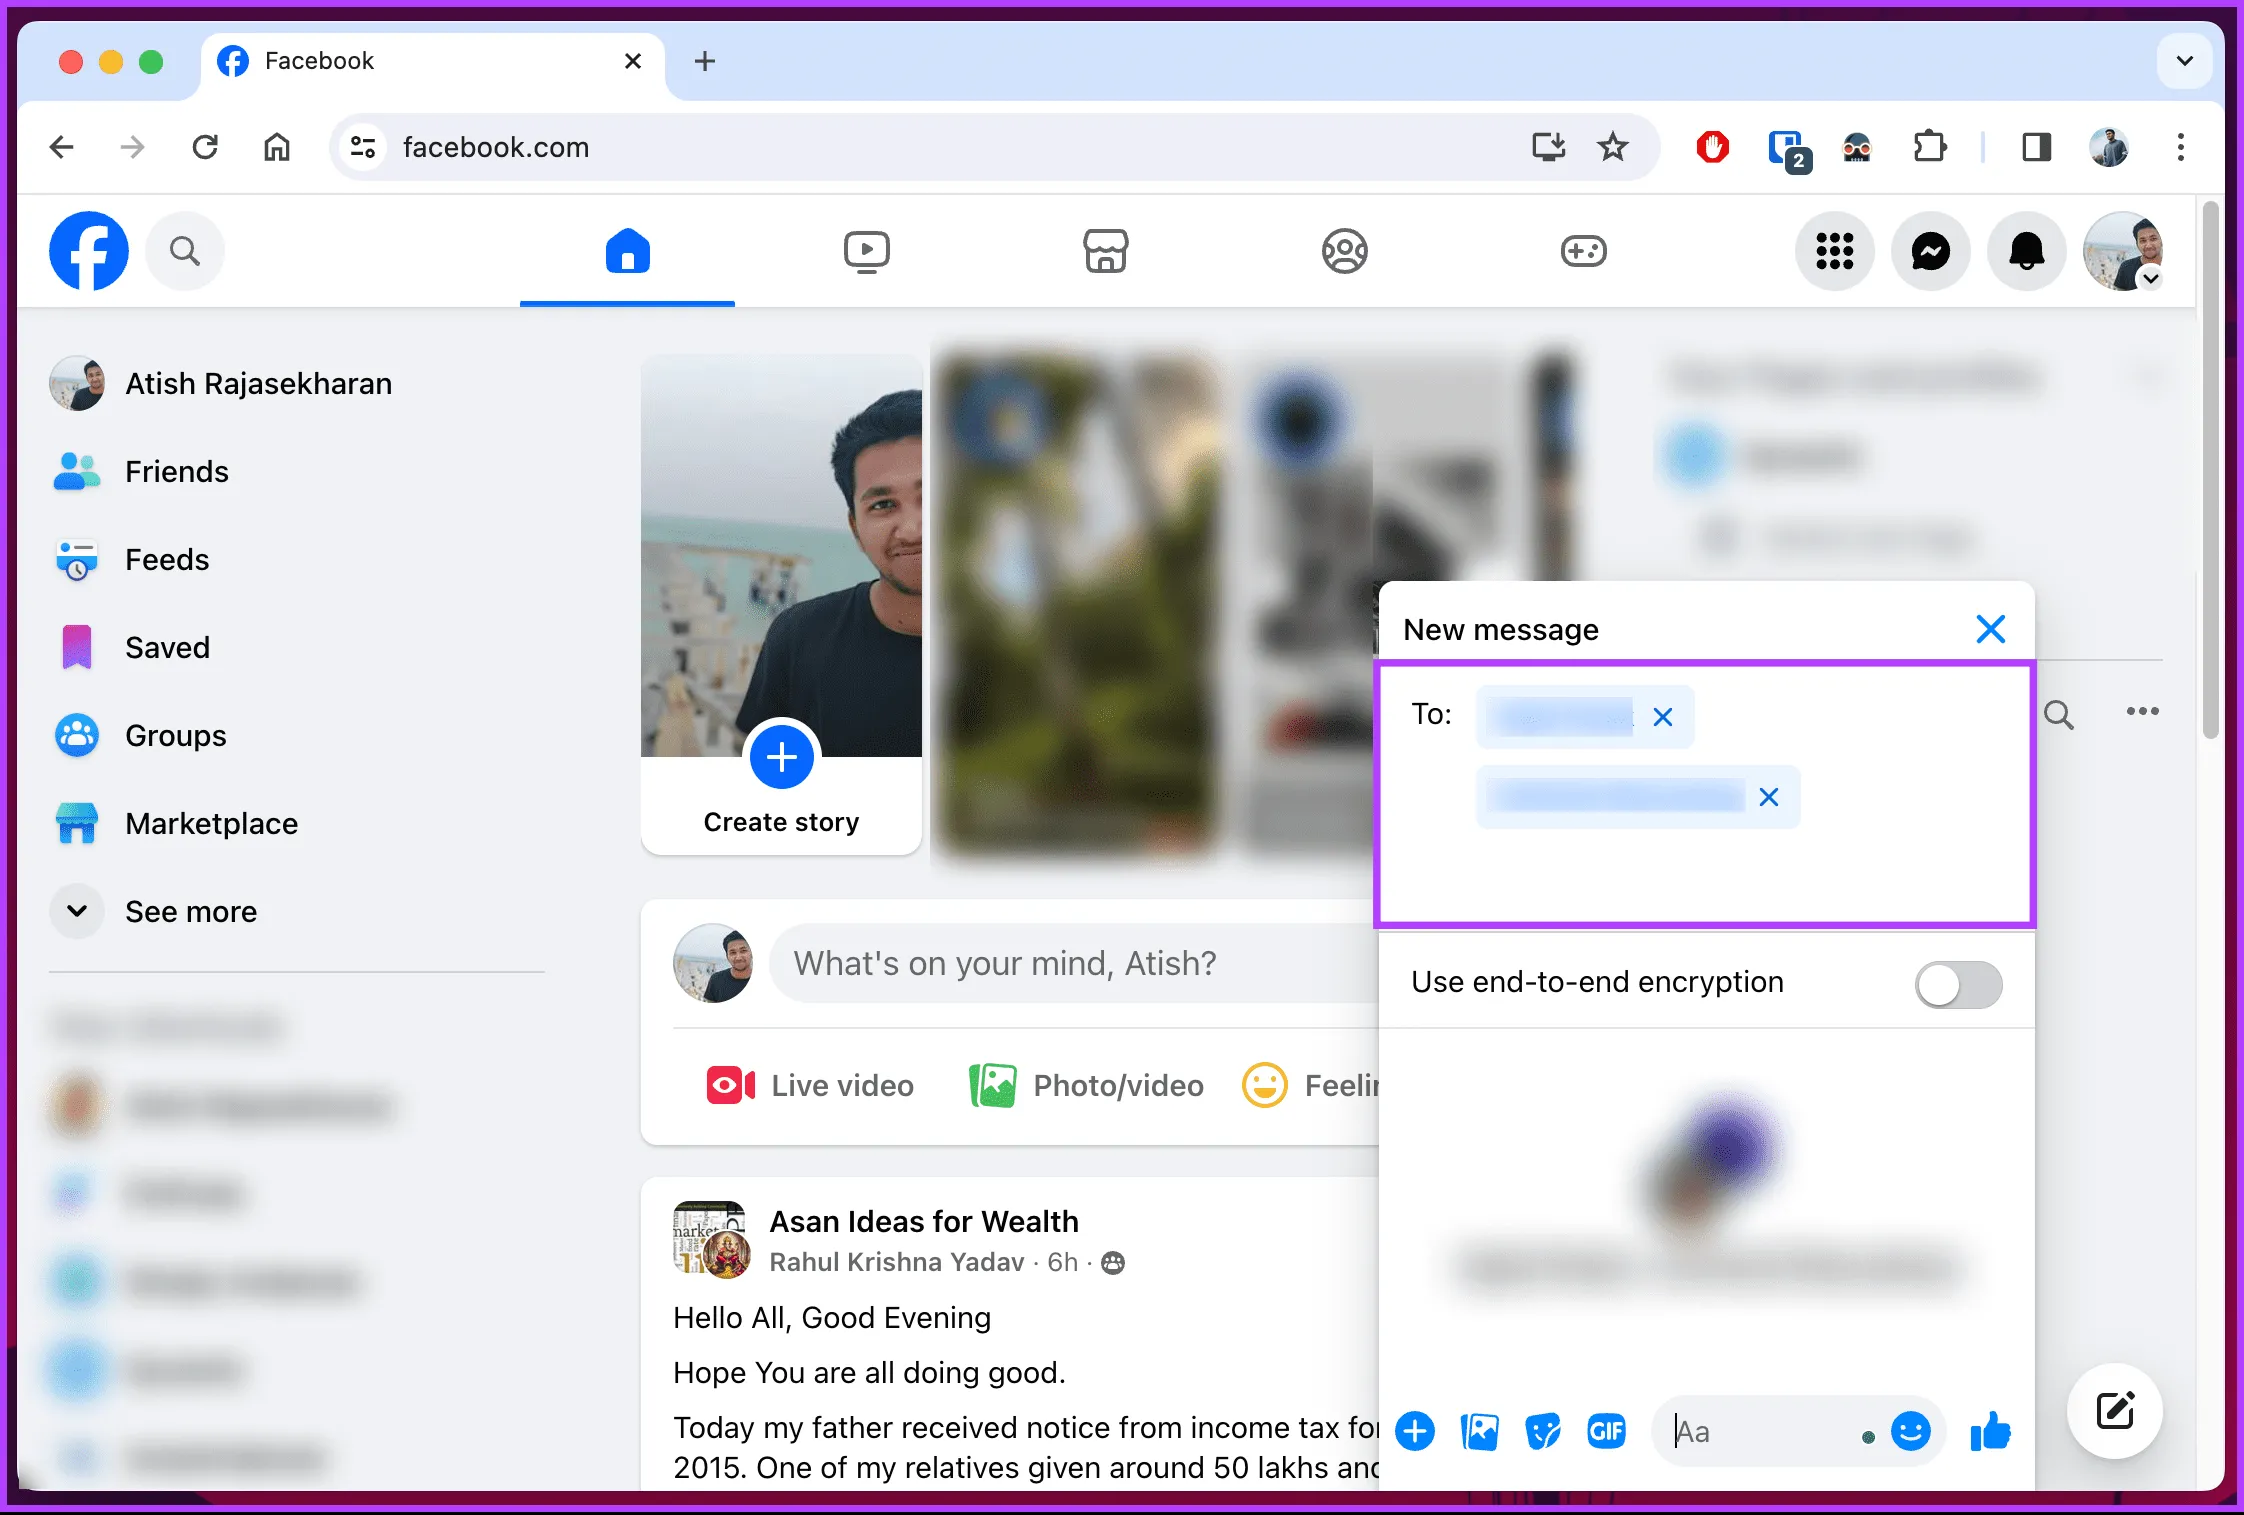Screen dimensions: 2244x1515
Task: Open the emoji picker in chat
Action: (1910, 1432)
